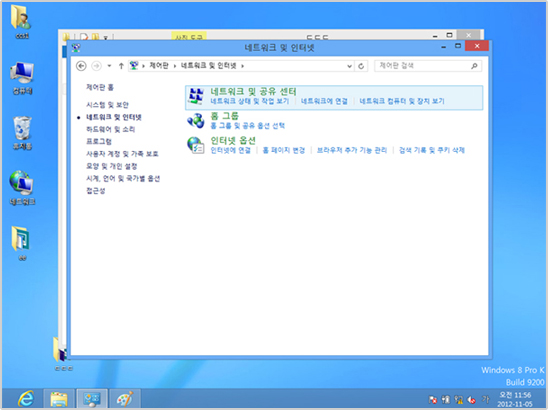Click network warning icon in system tray

[x=459, y=399]
